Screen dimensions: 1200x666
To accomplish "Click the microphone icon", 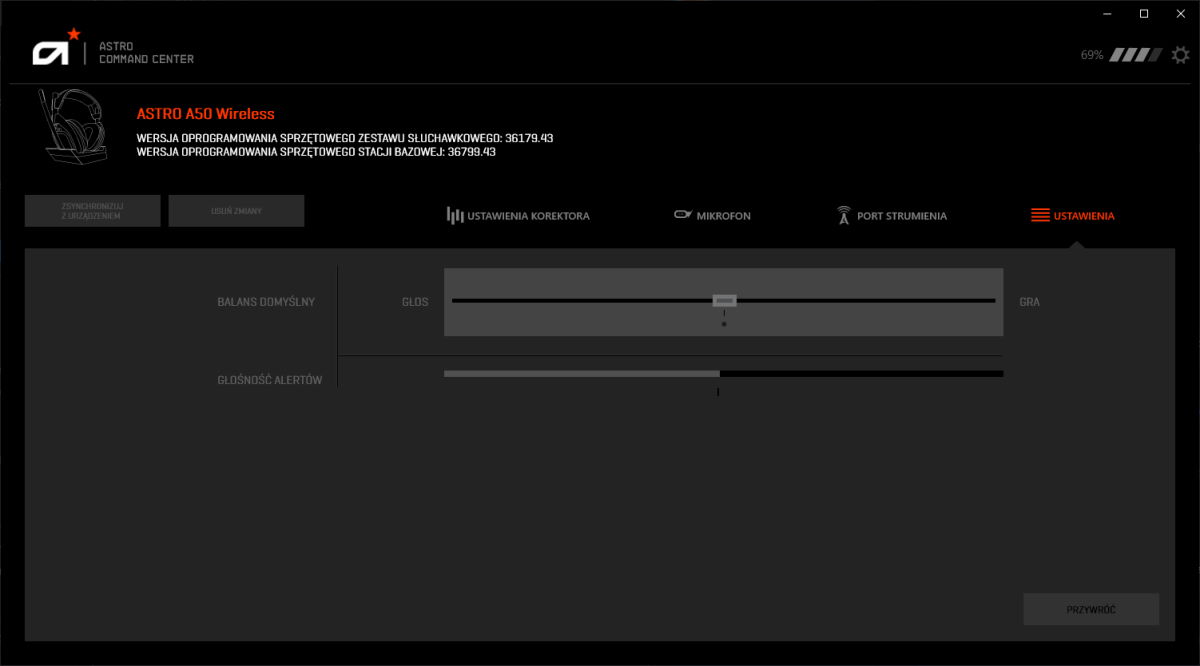I will coord(683,215).
